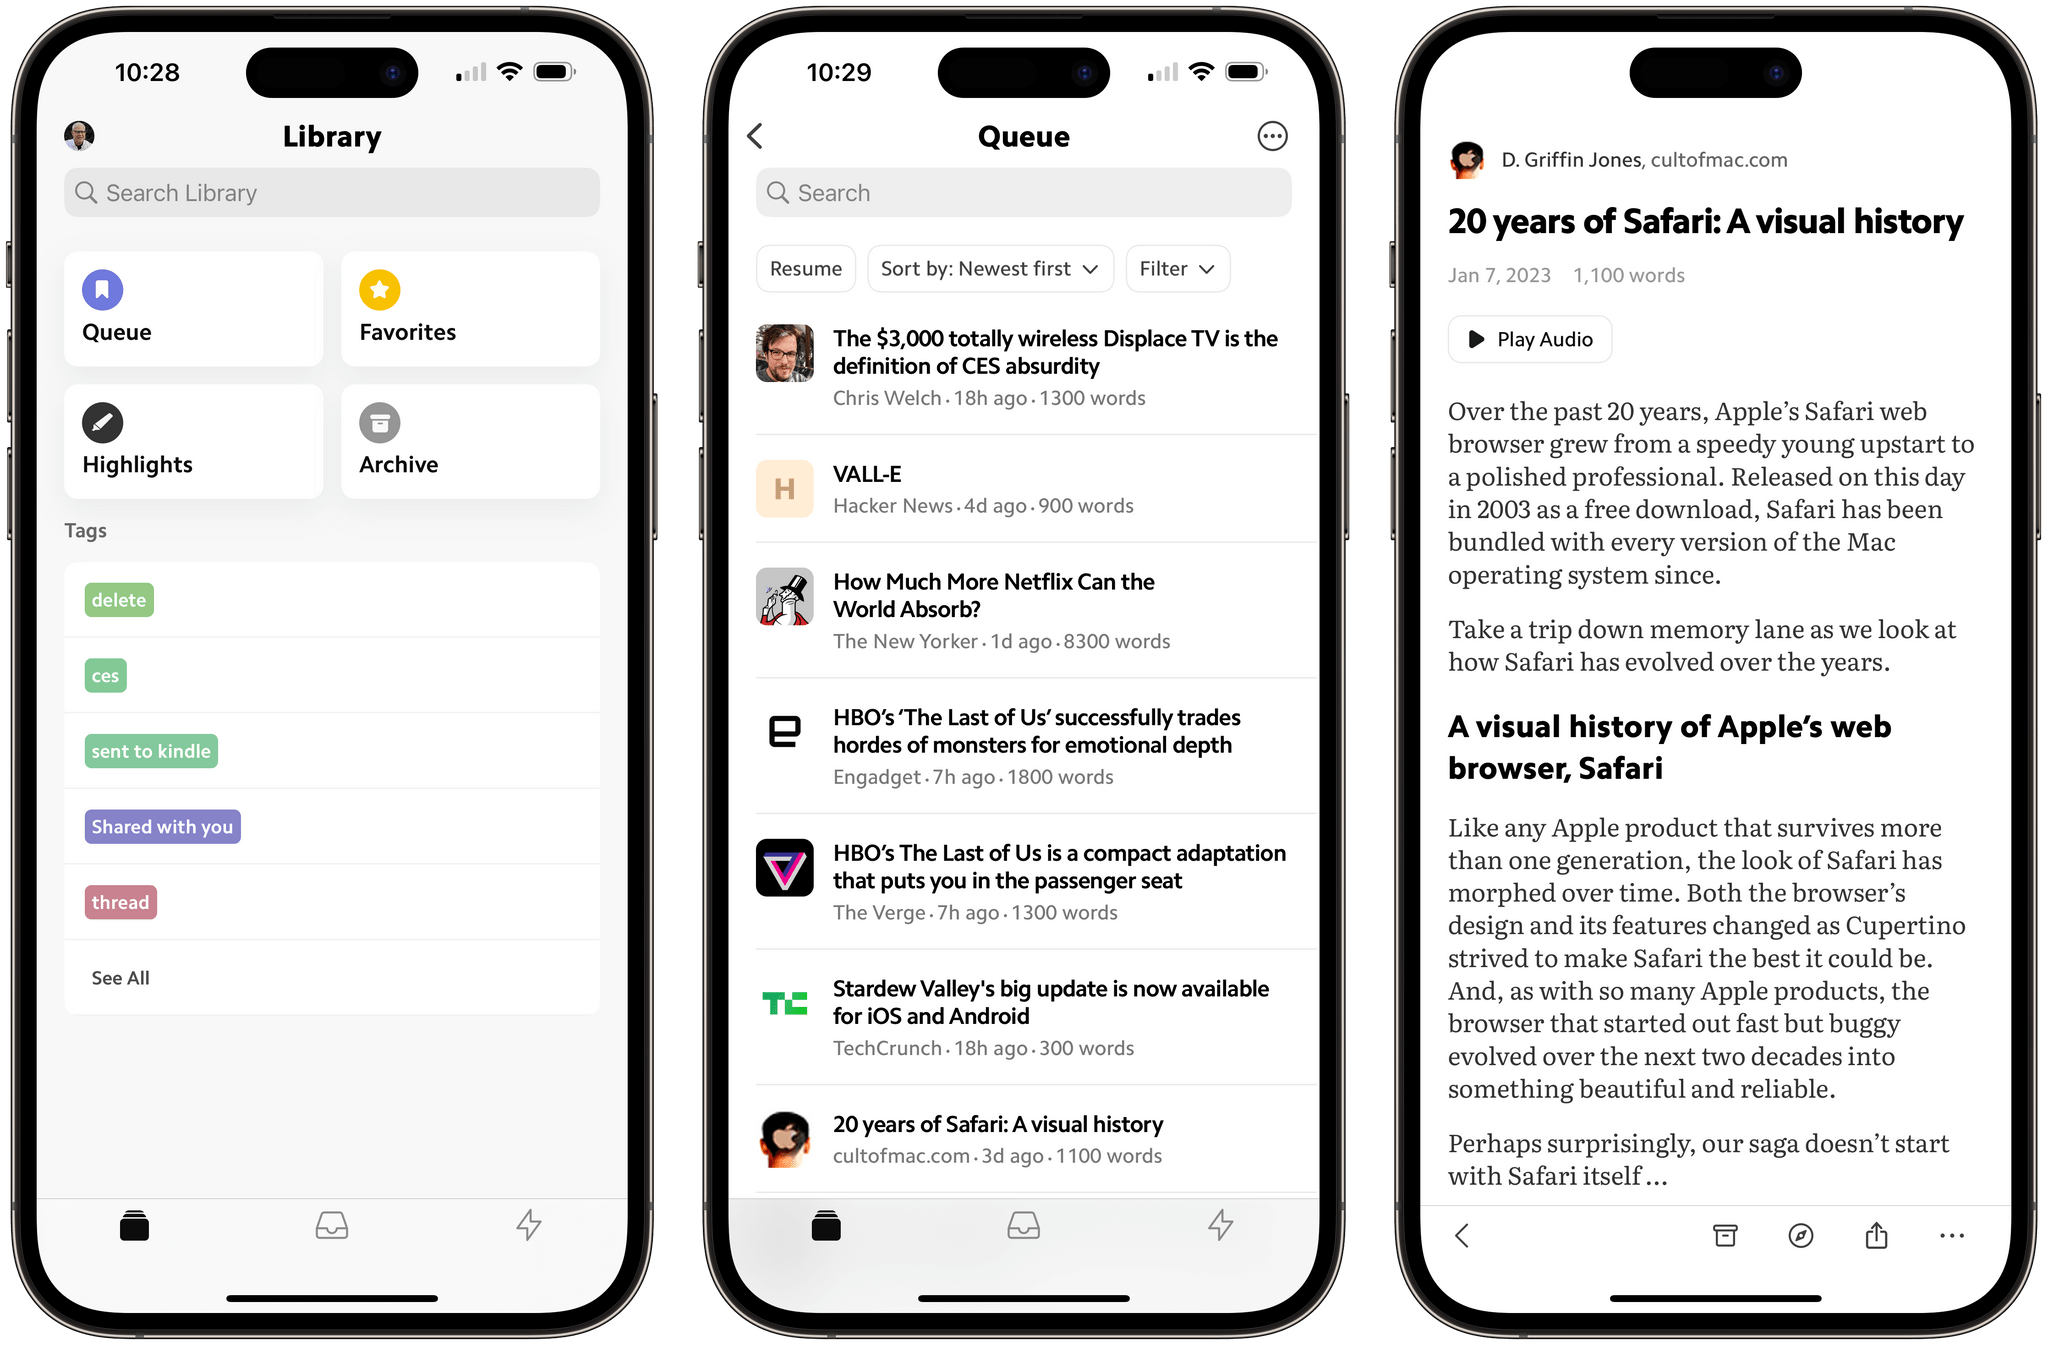Image resolution: width=2048 pixels, height=1345 pixels.
Task: Toggle the 'delete' tag filter
Action: (x=119, y=599)
